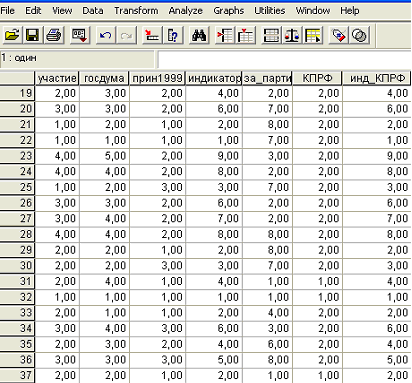Click the Find binoculars icon
Image resolution: width=412 pixels, height=383 pixels.
point(199,35)
